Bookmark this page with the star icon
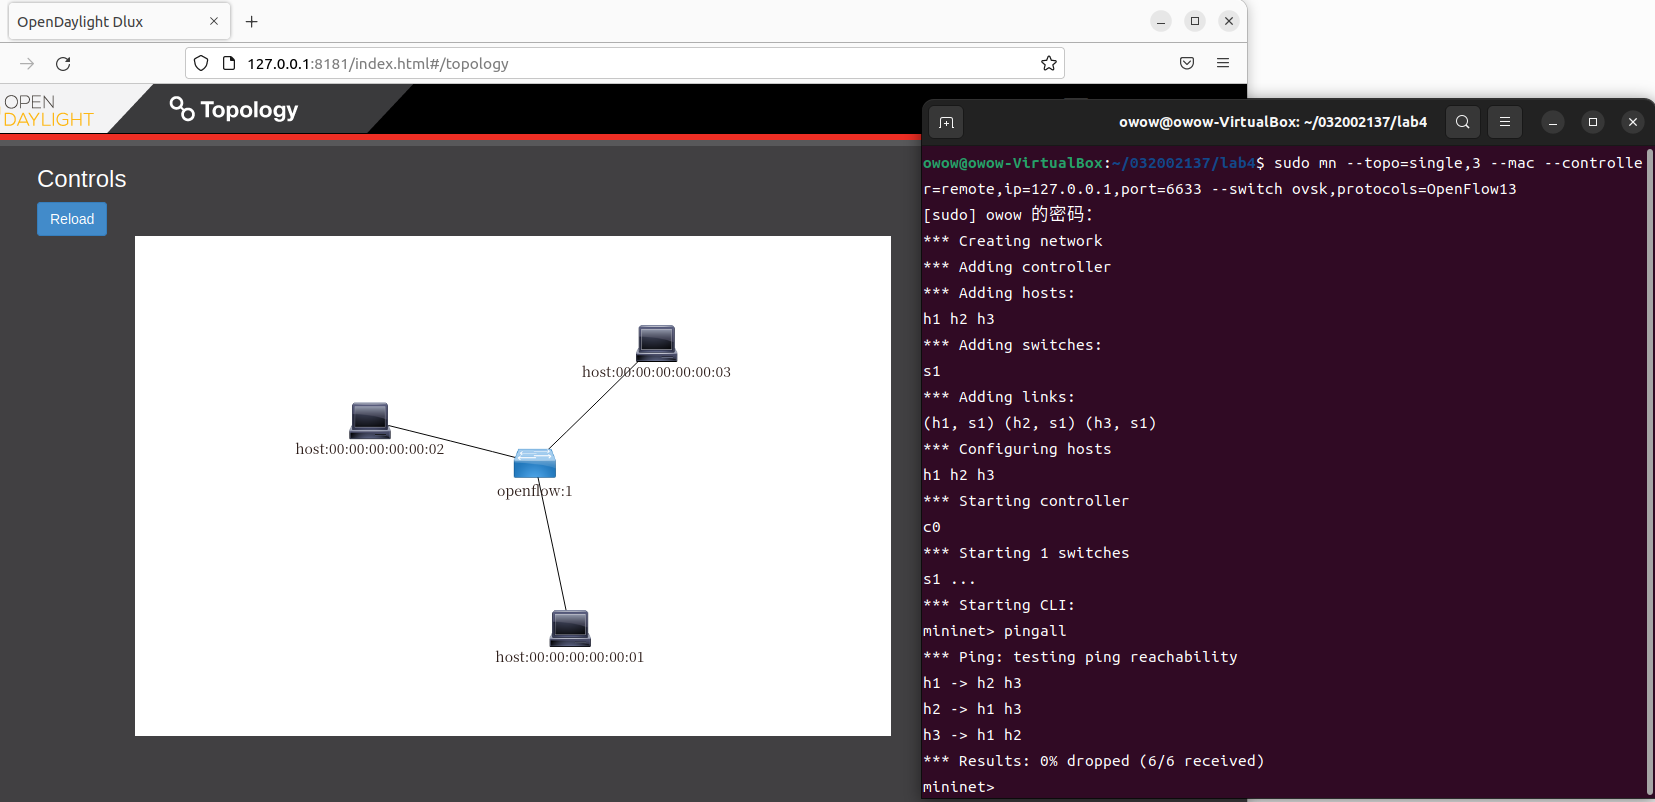 pos(1049,64)
